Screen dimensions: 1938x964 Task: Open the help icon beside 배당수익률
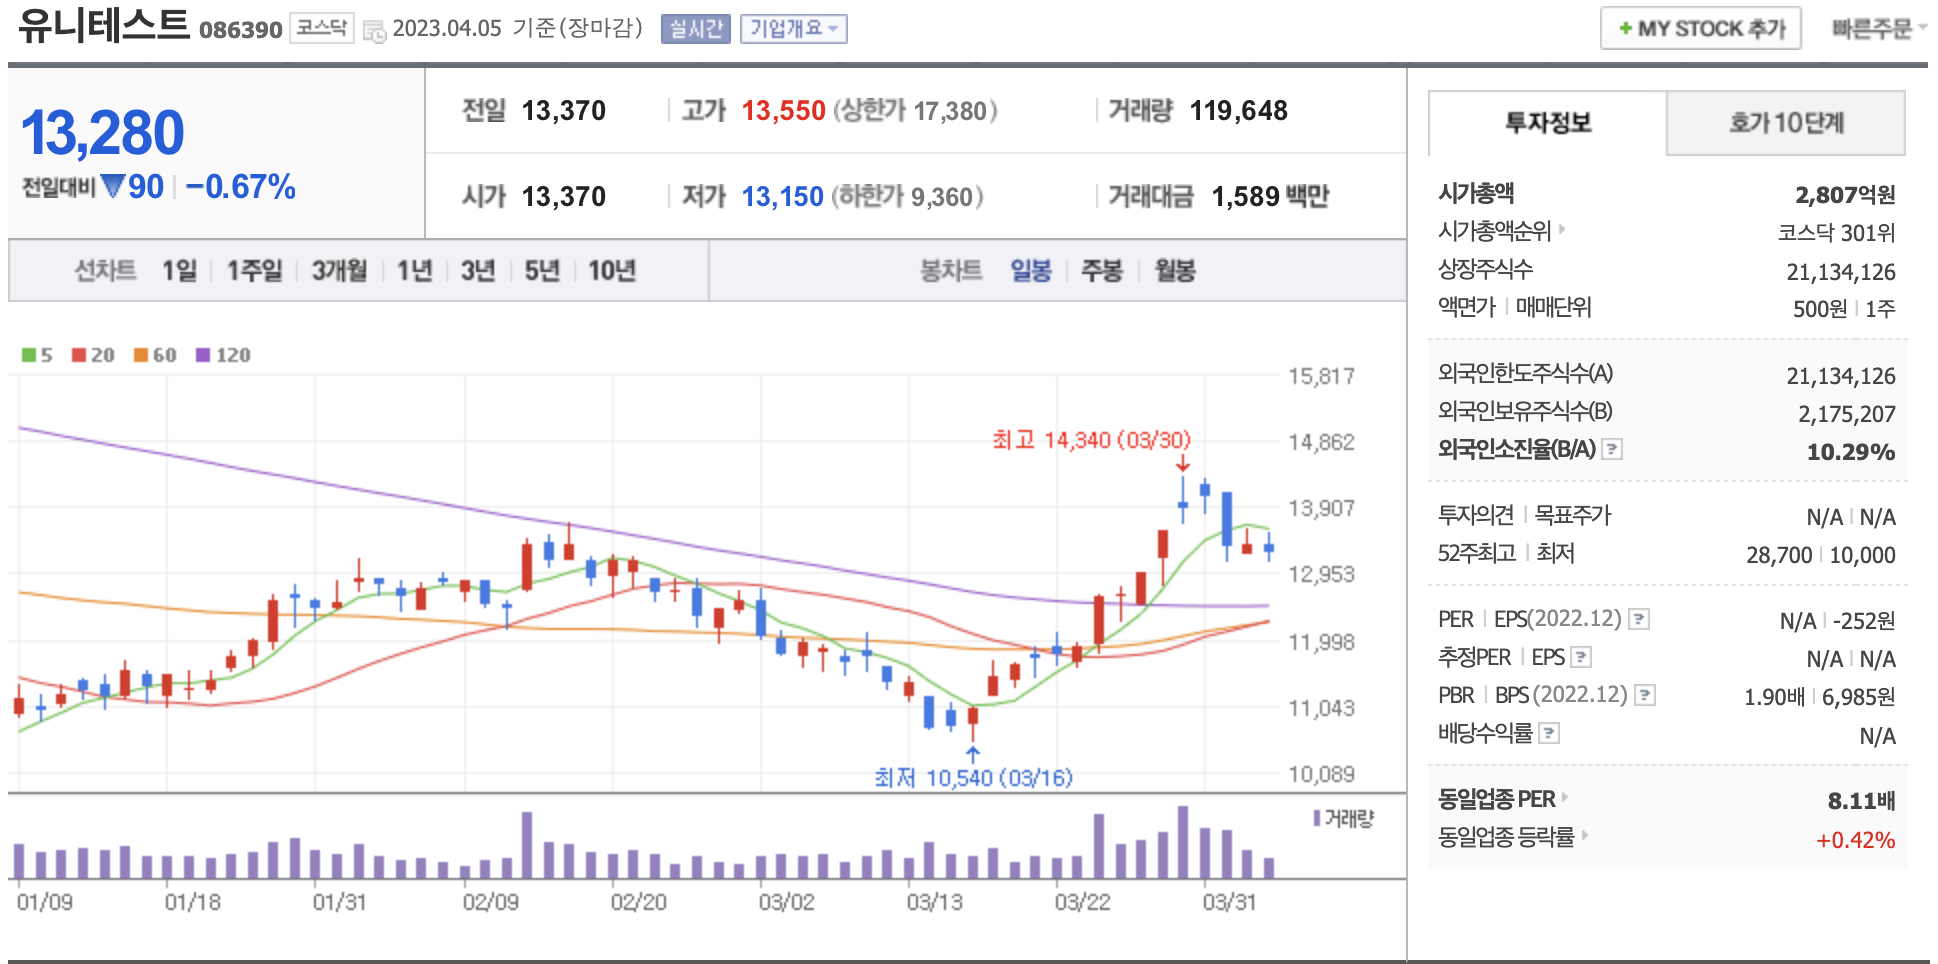1548,733
